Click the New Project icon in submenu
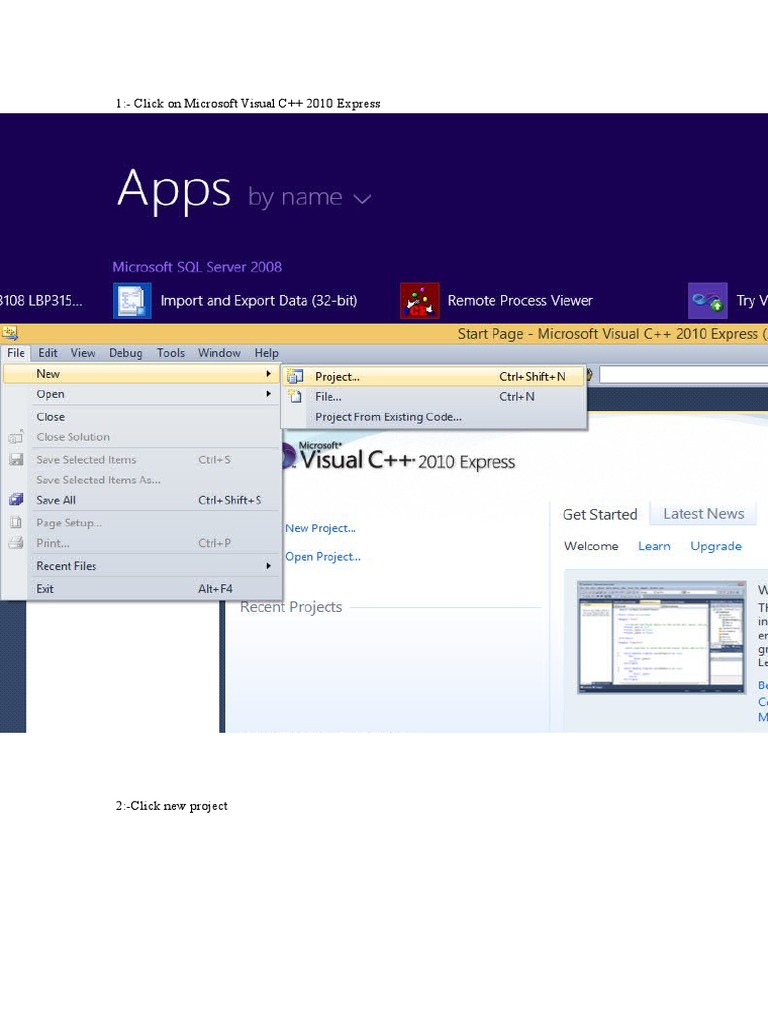This screenshot has width=768, height=1024. pos(295,376)
